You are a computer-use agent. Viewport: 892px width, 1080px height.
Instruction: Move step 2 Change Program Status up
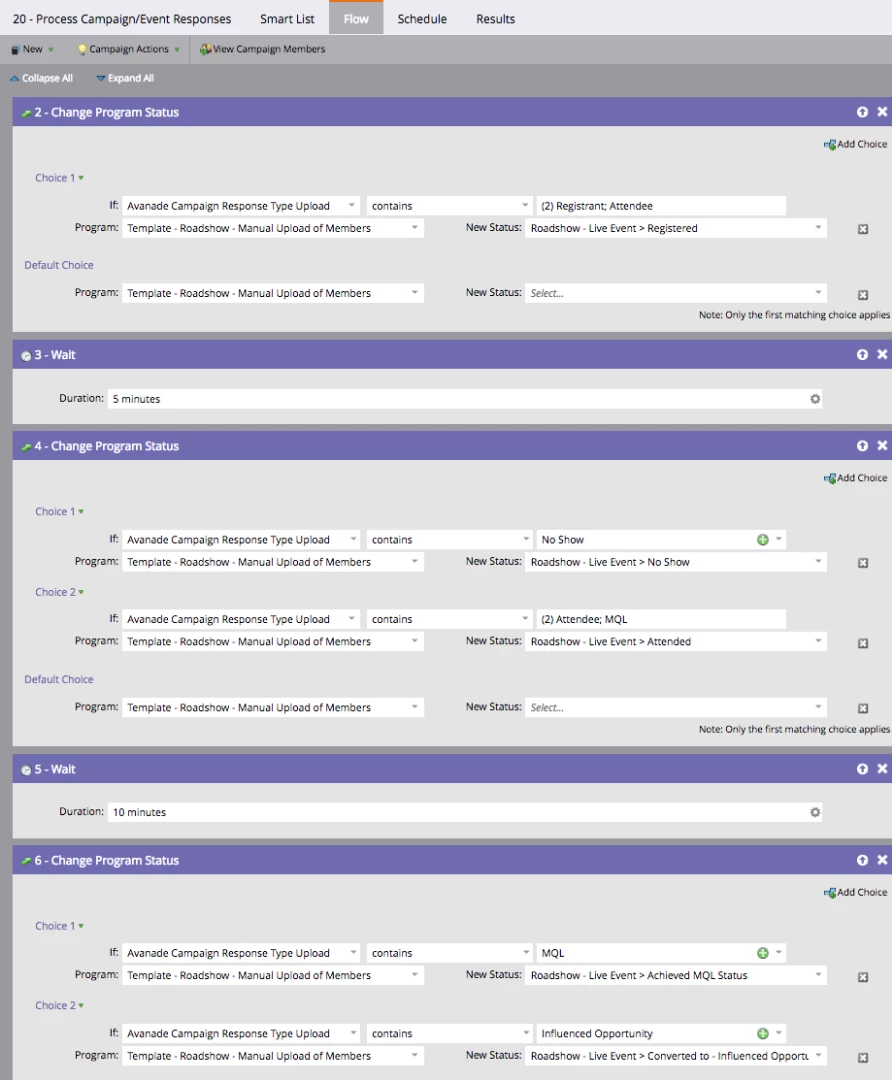click(x=862, y=112)
